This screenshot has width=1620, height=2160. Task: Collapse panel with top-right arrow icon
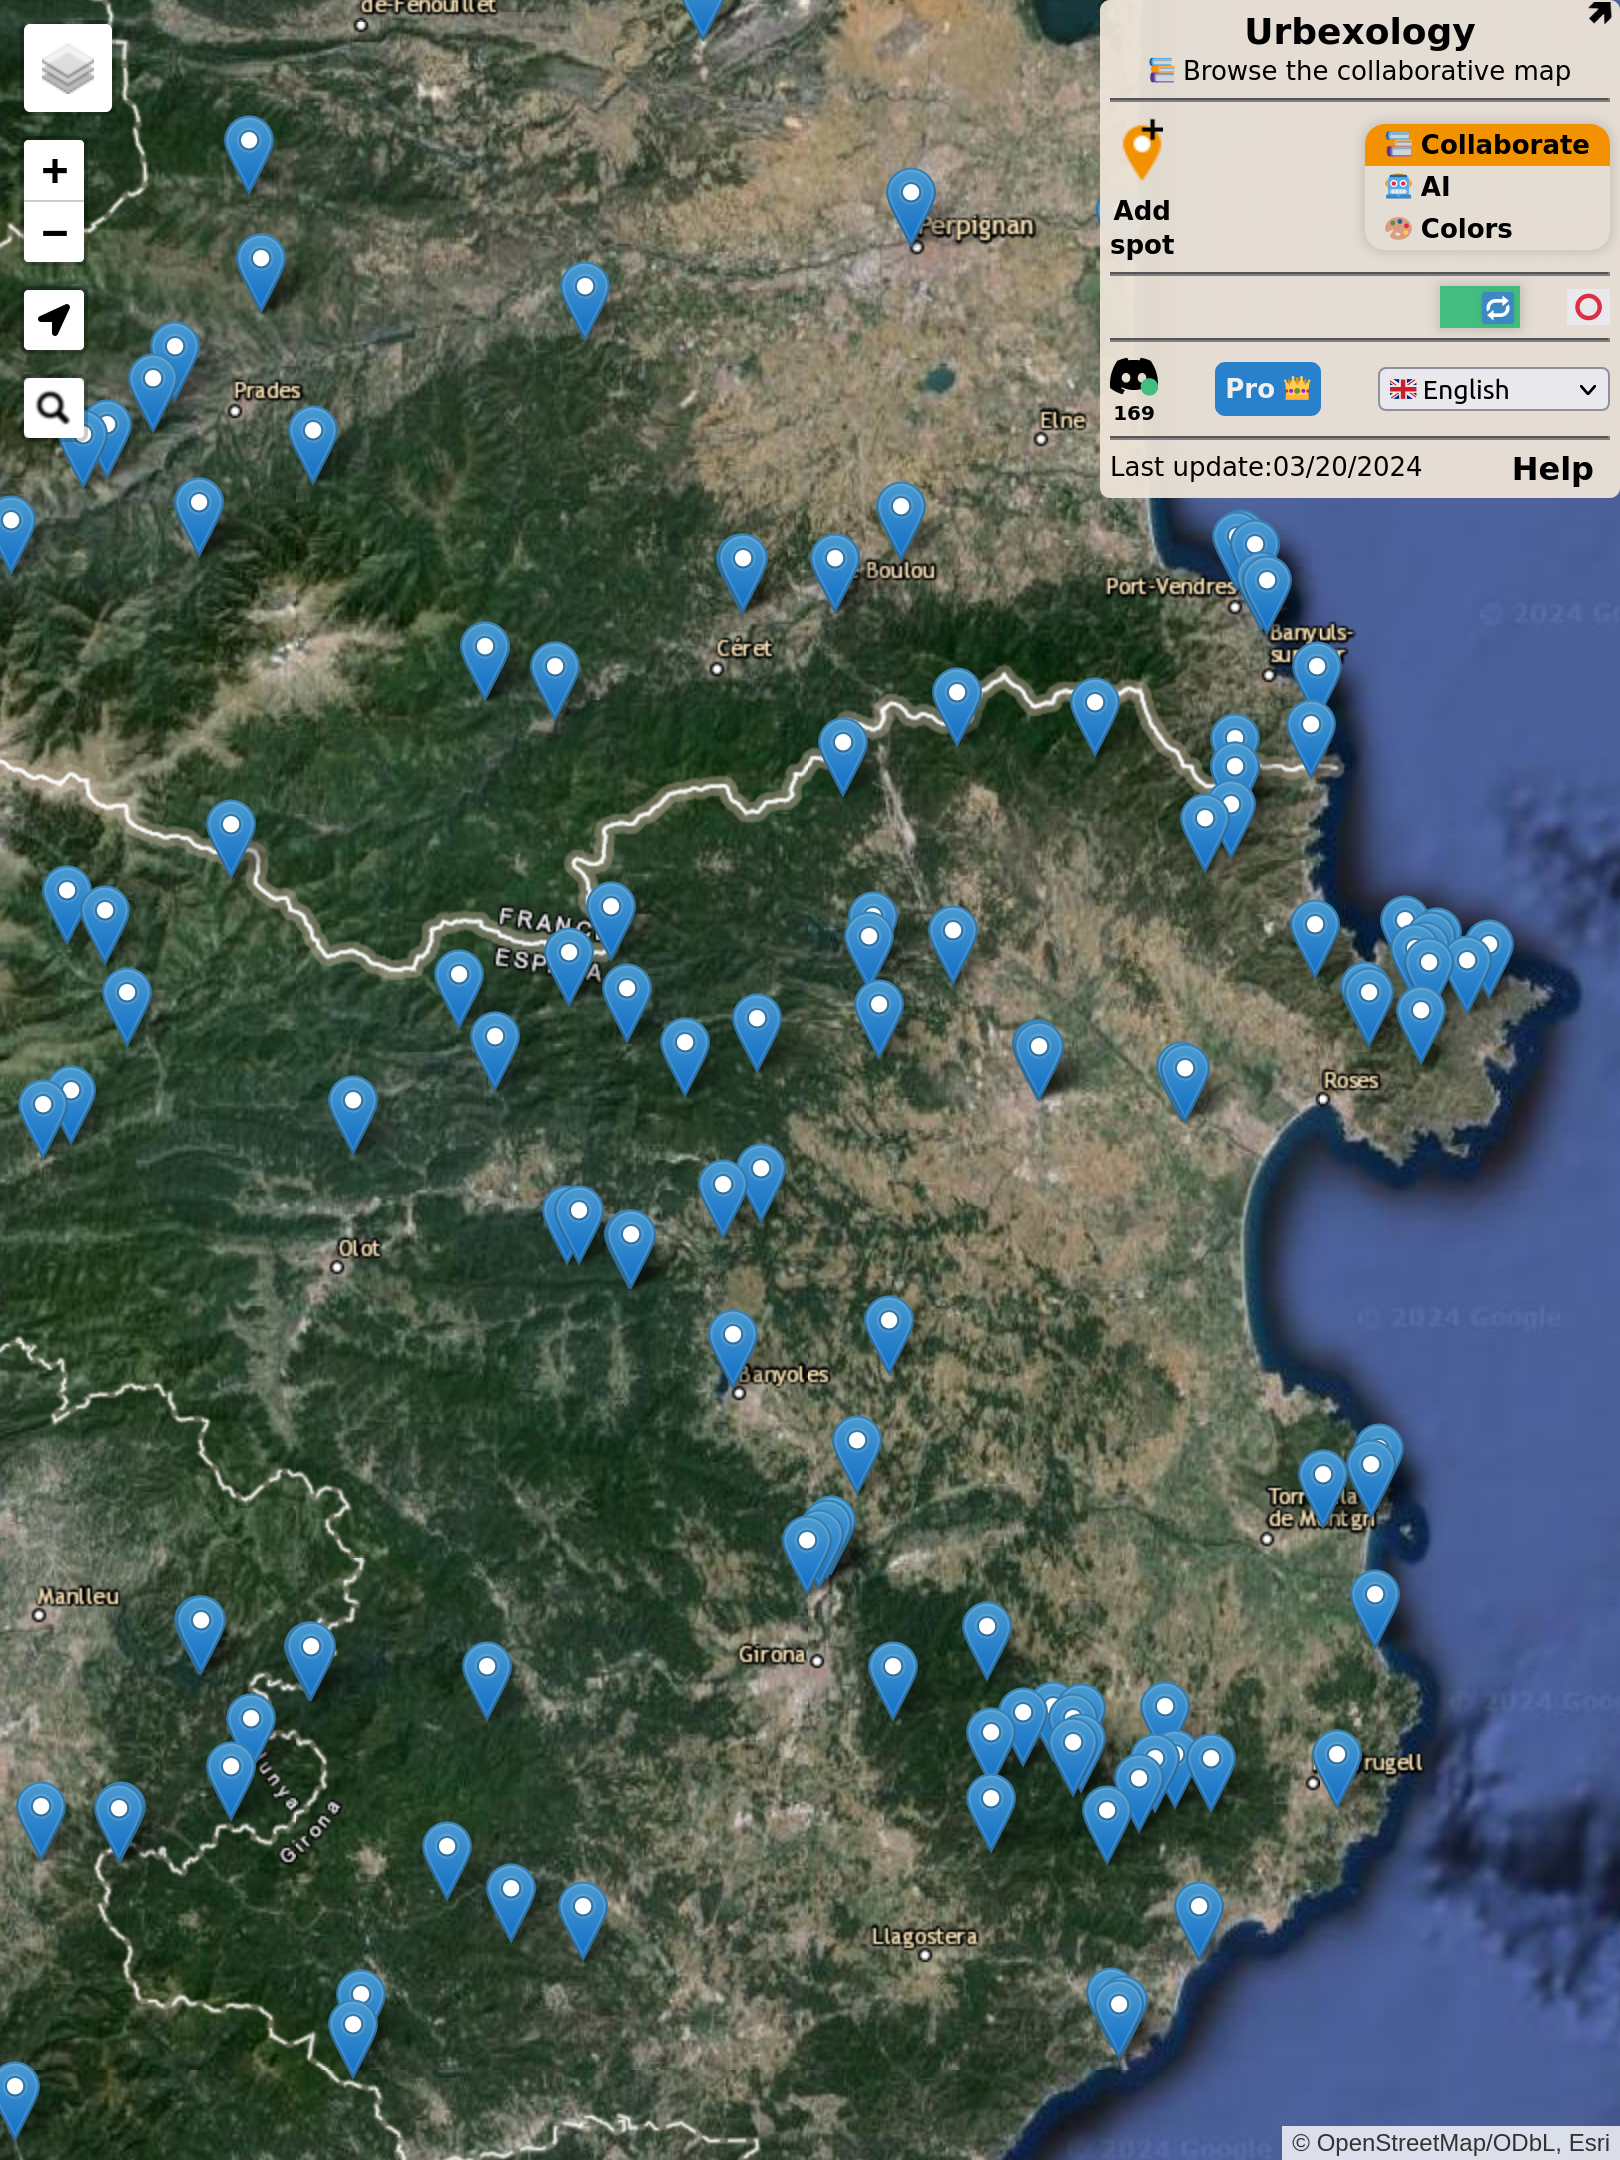(1599, 12)
